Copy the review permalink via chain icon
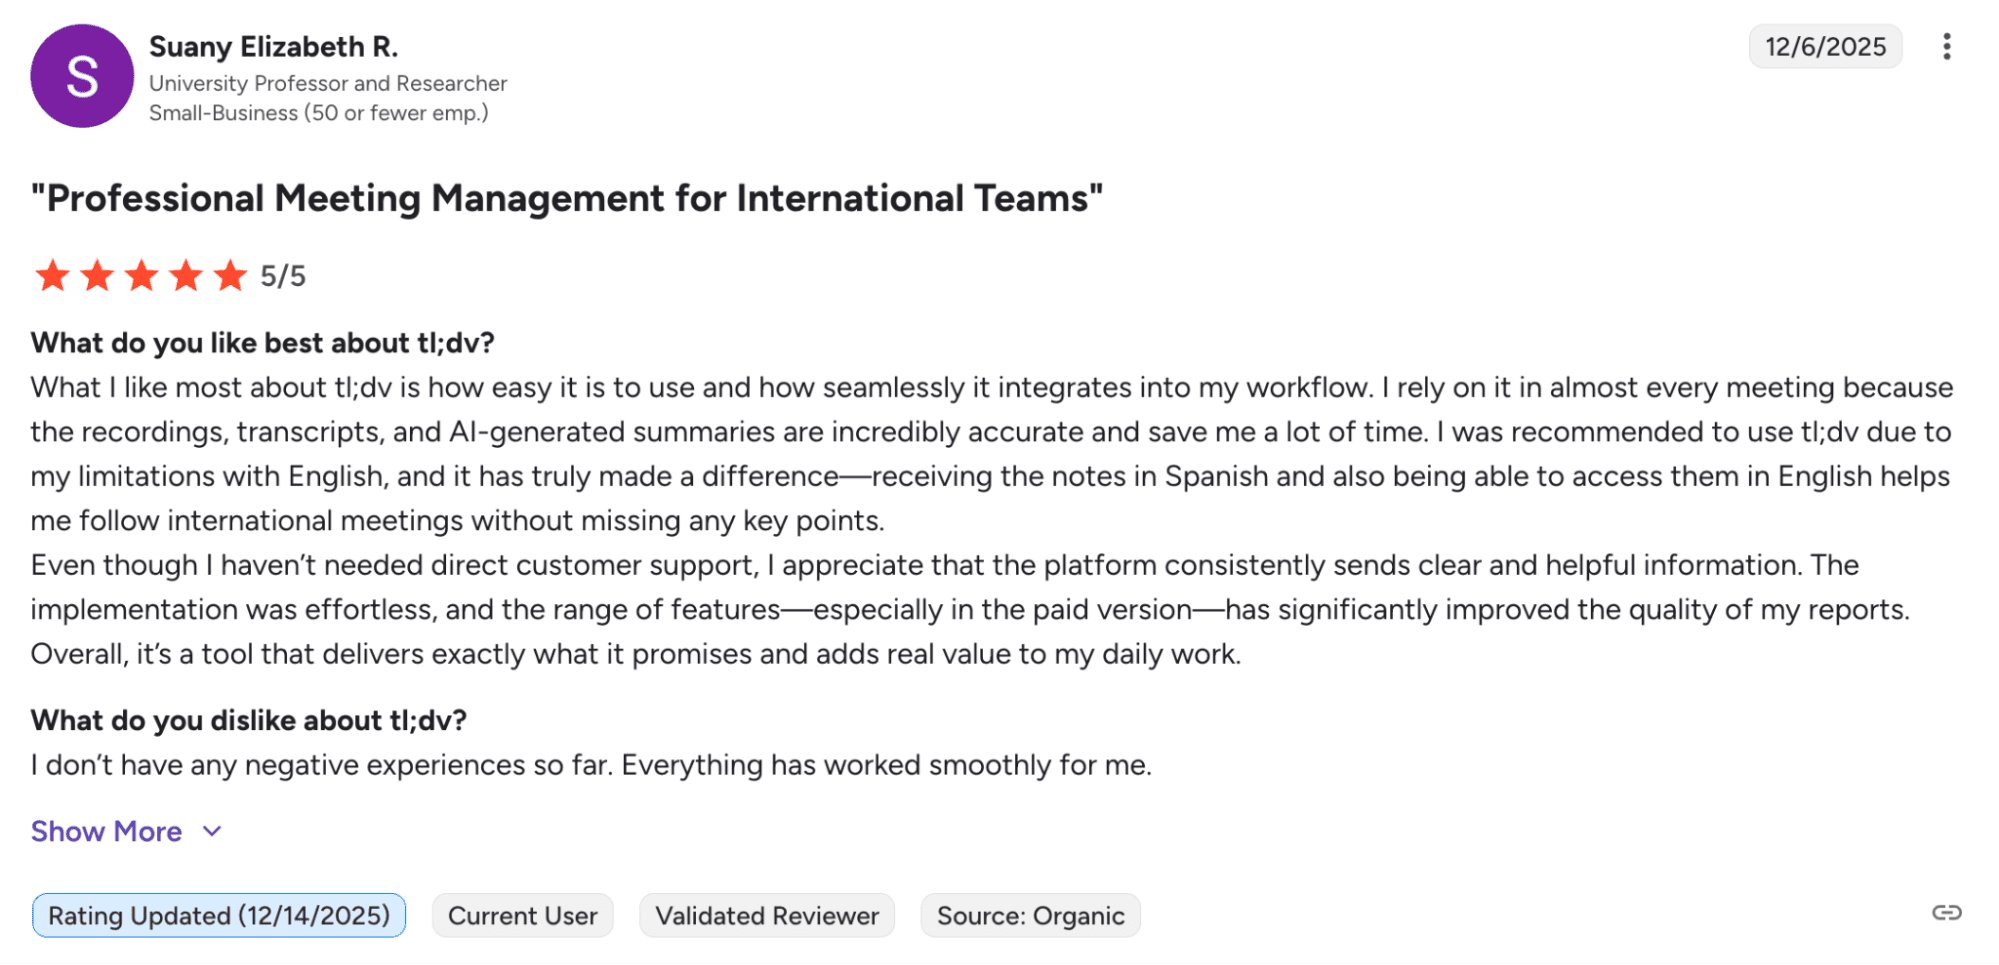This screenshot has width=1999, height=965. pos(1946,913)
